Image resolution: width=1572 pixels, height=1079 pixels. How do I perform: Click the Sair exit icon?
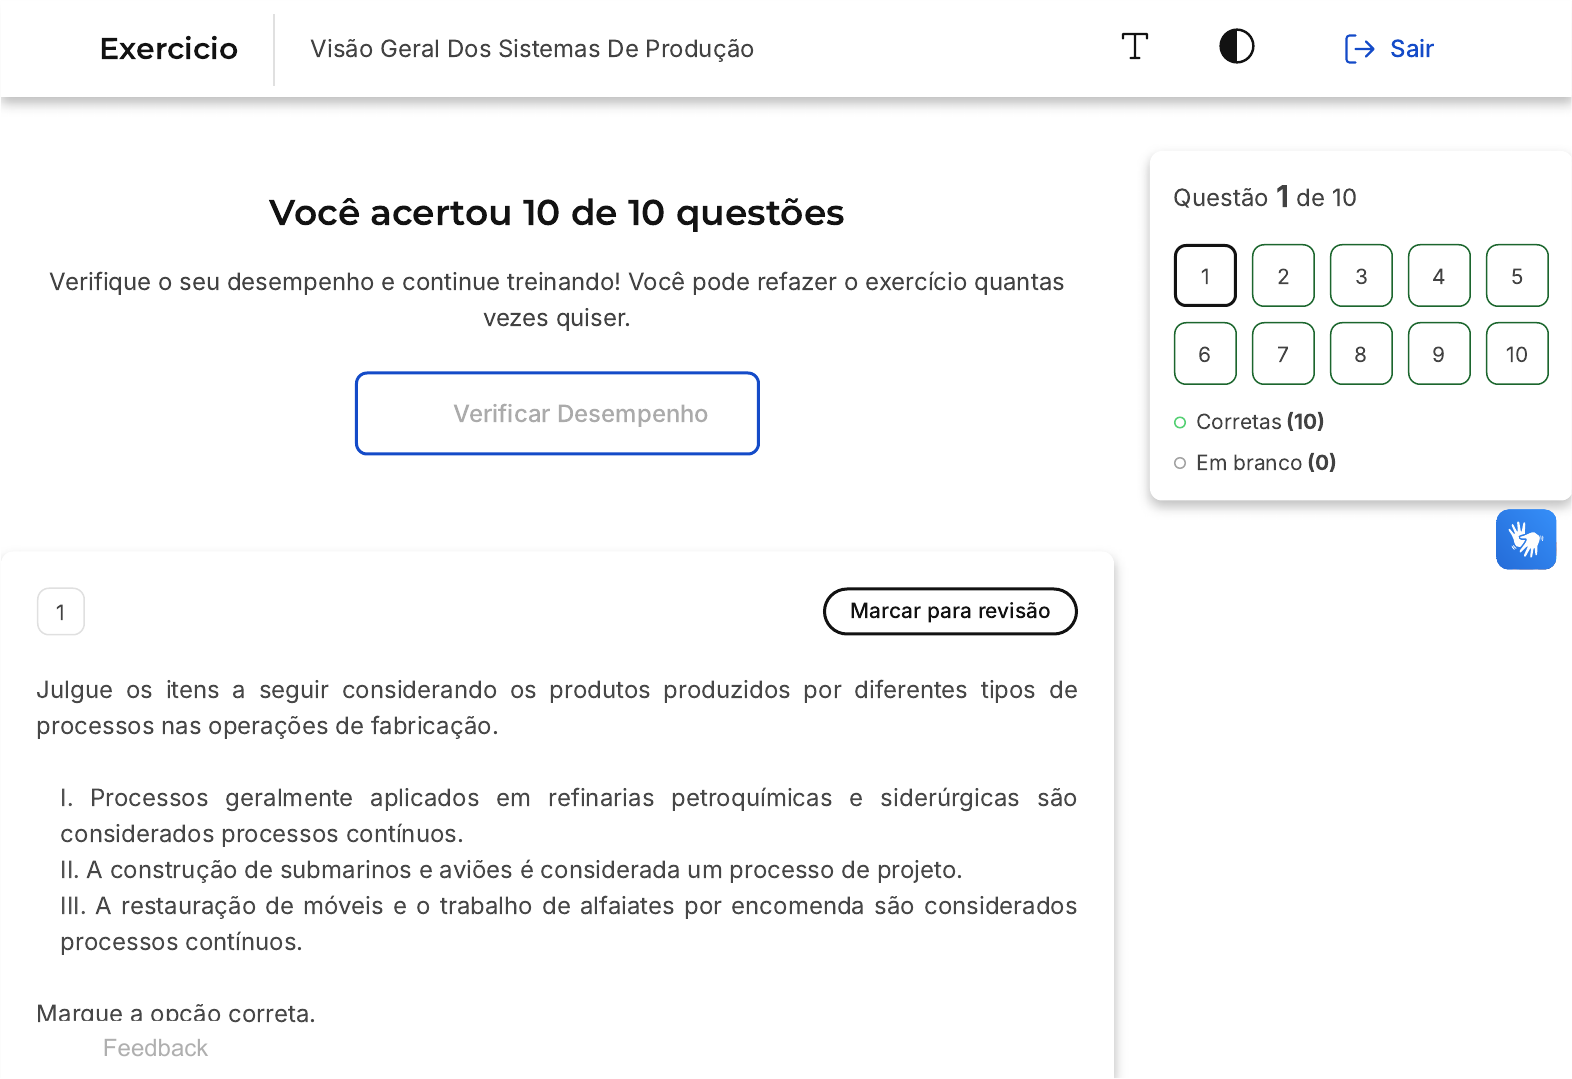(1359, 49)
